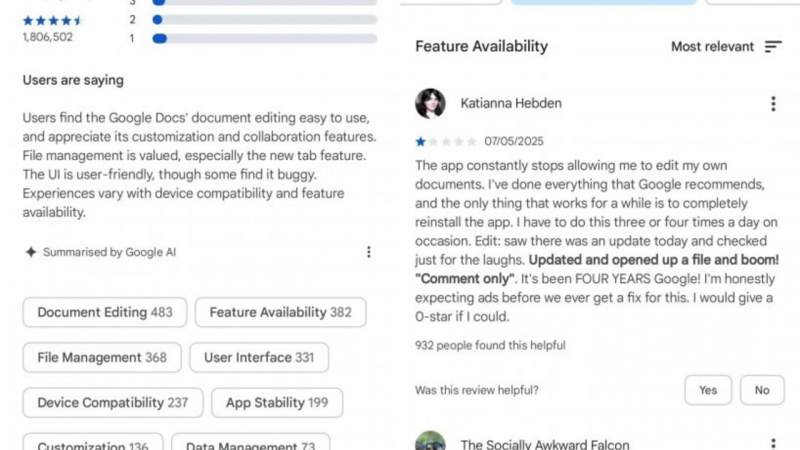The width and height of the screenshot is (800, 450).
Task: Click the Google AI sparkle icon
Action: 31,252
